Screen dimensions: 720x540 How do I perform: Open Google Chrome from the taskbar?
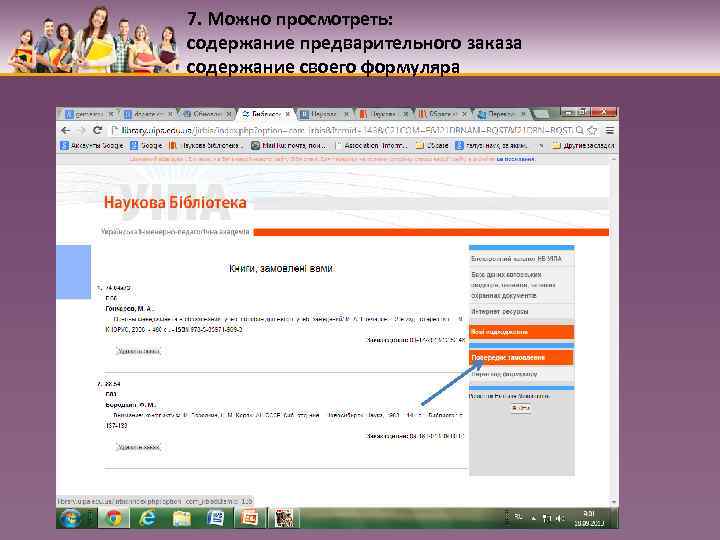[x=113, y=518]
